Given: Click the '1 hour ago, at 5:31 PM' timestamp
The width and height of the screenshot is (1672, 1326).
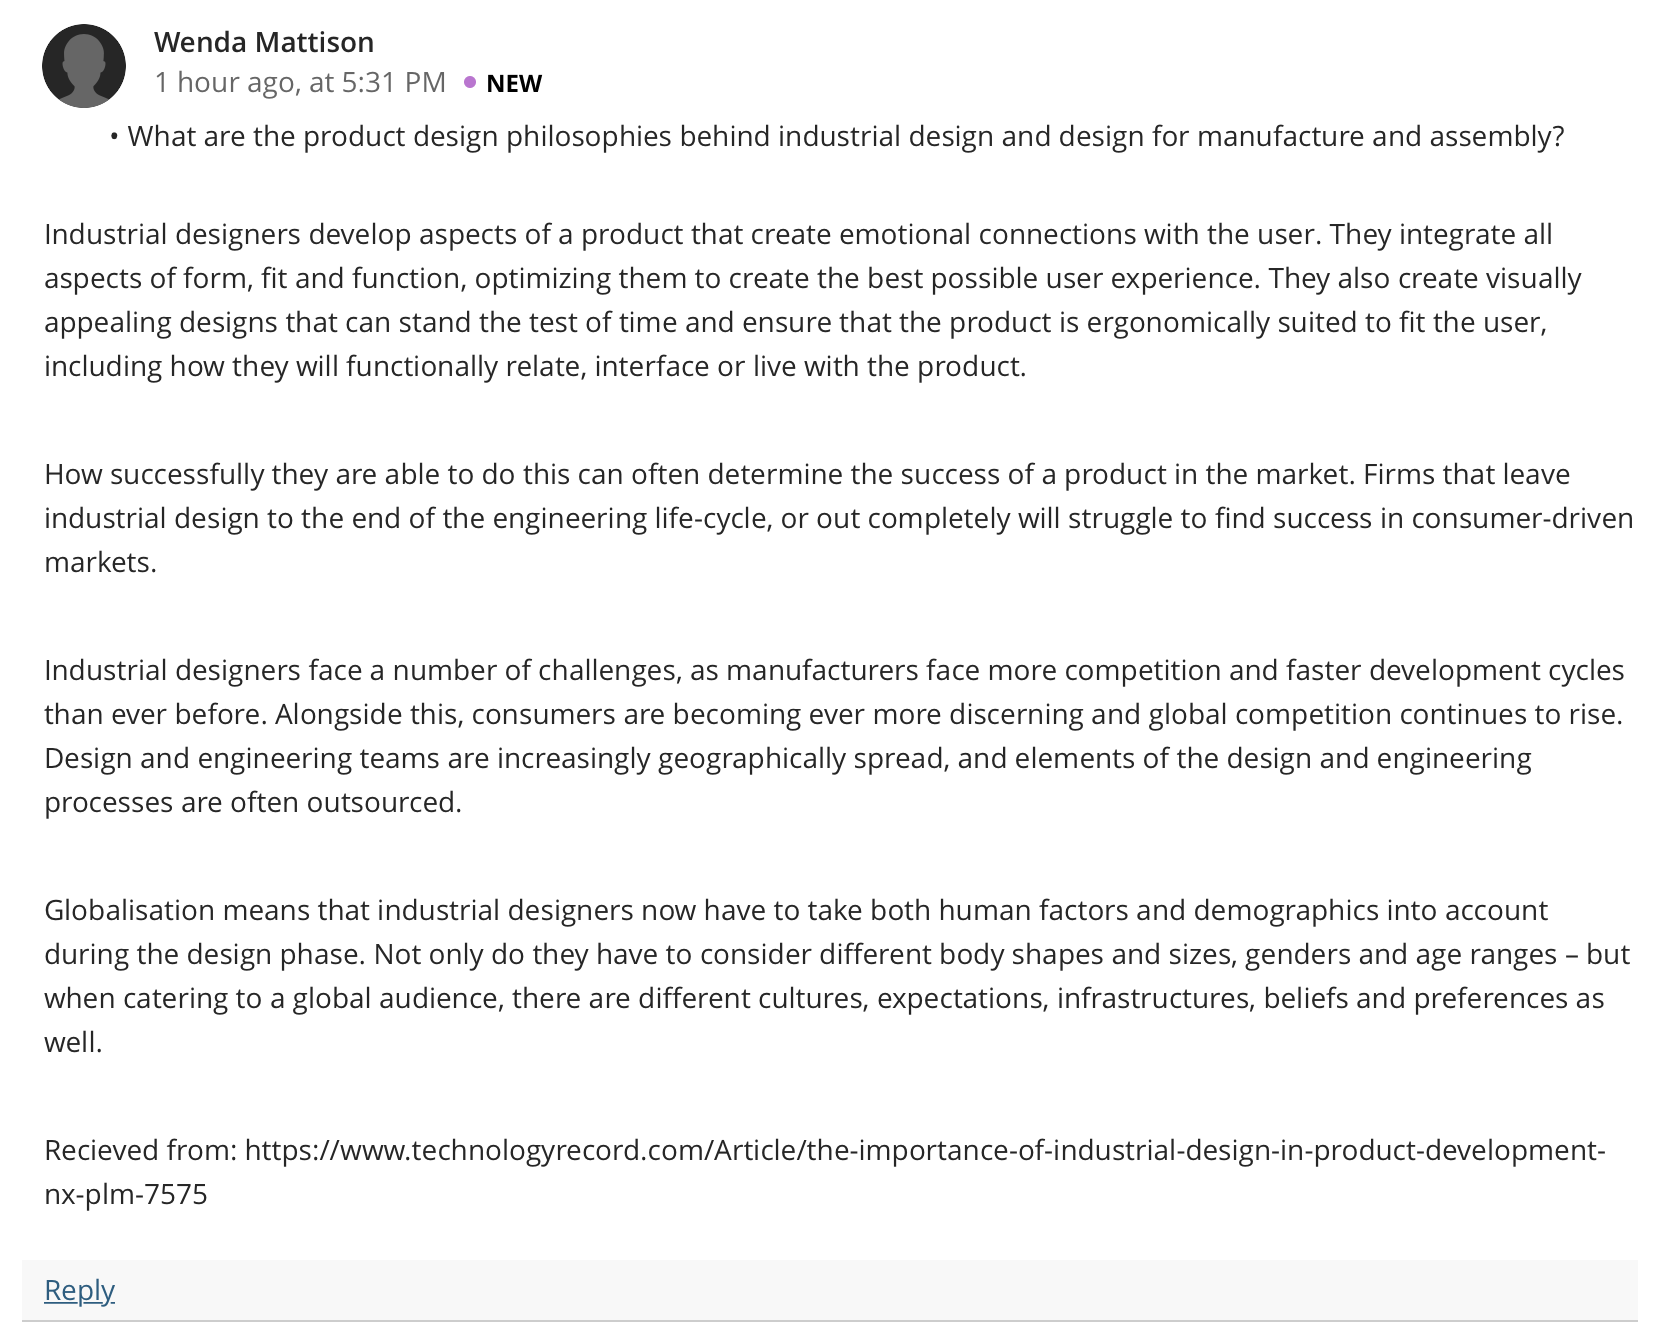Looking at the screenshot, I should tap(300, 82).
